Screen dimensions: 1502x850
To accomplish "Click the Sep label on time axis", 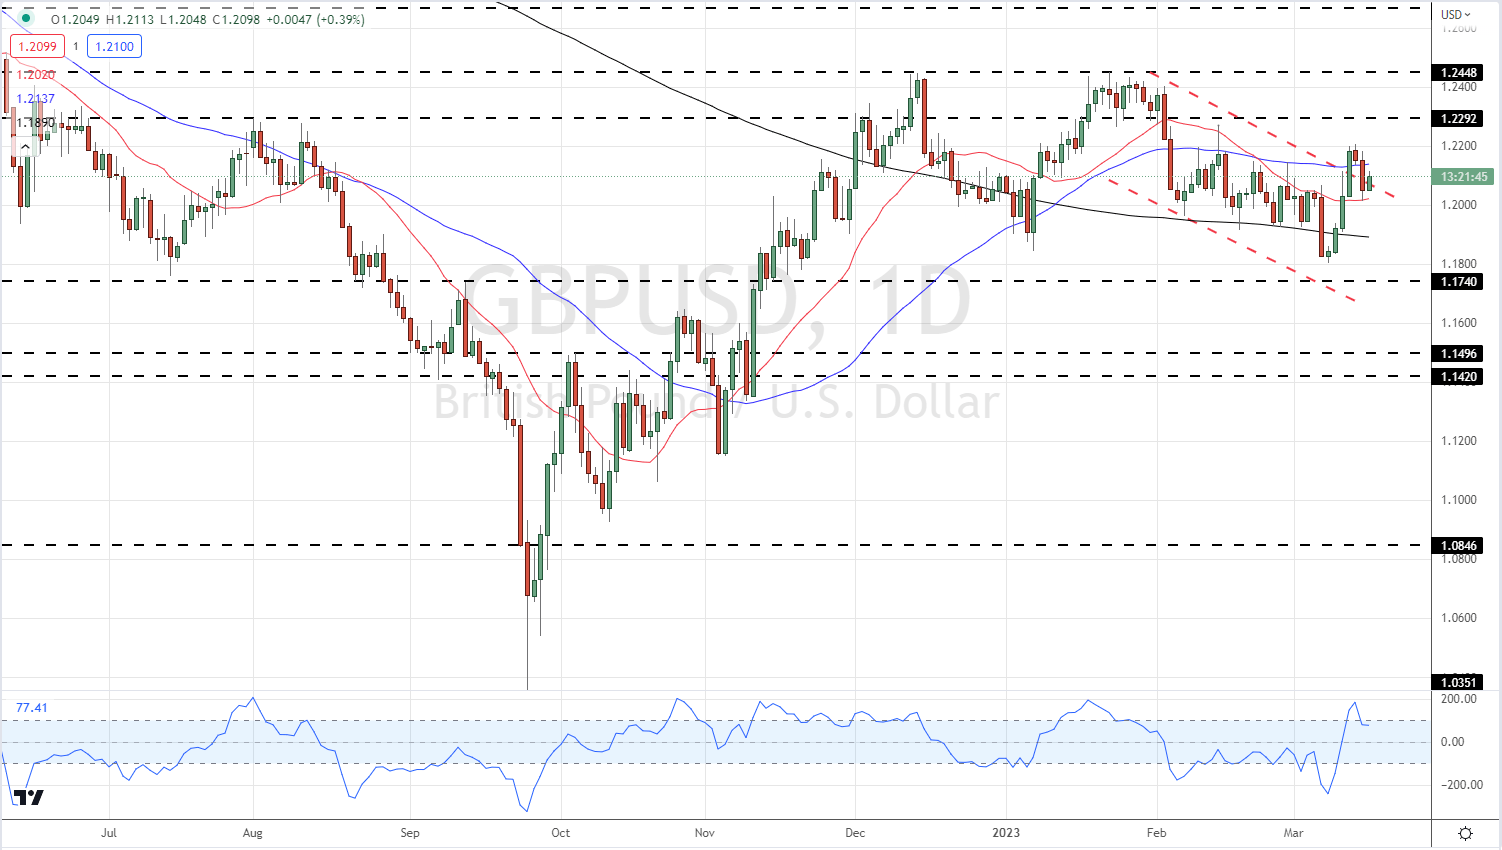I will click(x=409, y=832).
